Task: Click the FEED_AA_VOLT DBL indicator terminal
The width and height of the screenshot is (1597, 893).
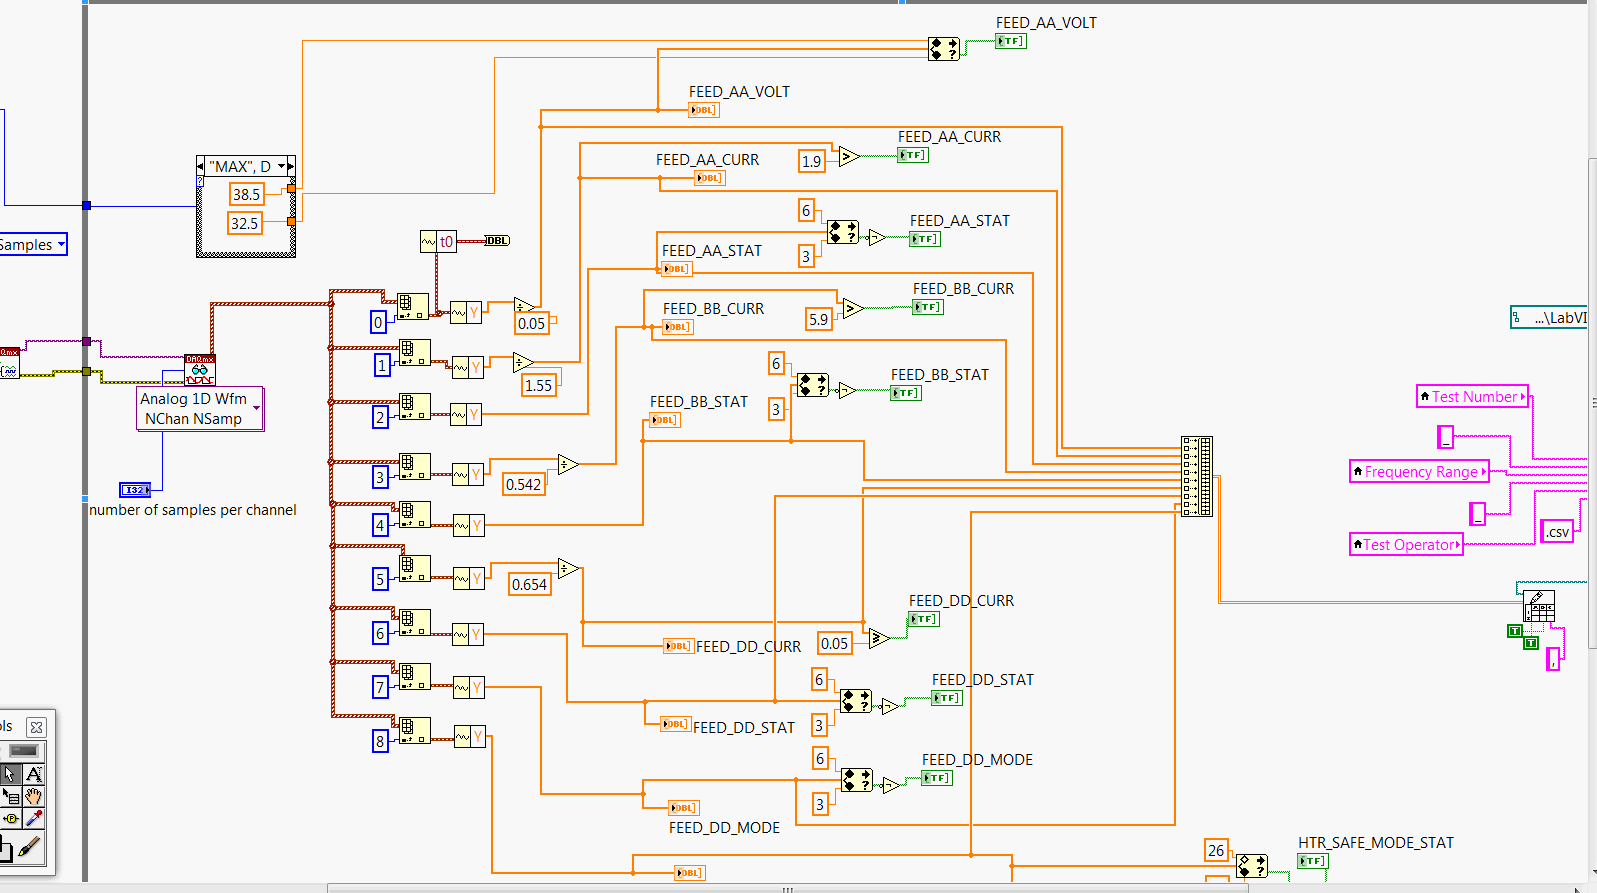Action: [703, 110]
